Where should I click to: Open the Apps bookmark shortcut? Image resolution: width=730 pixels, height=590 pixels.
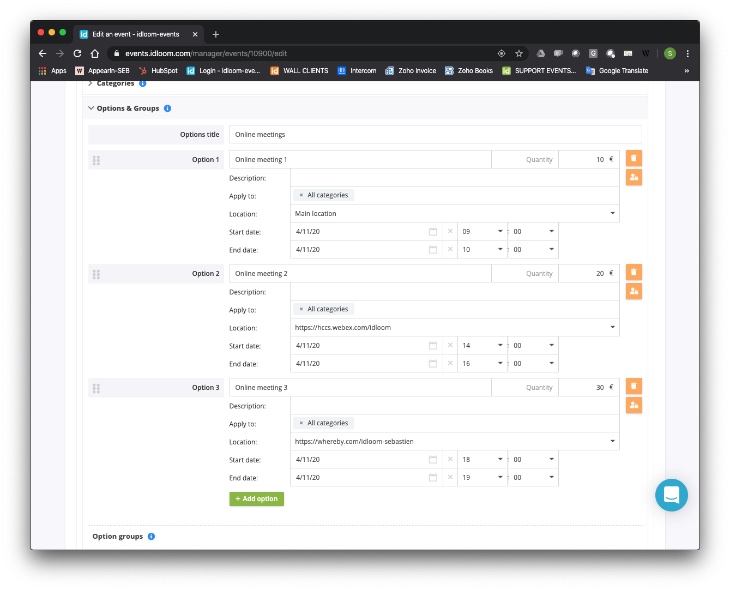coord(52,71)
